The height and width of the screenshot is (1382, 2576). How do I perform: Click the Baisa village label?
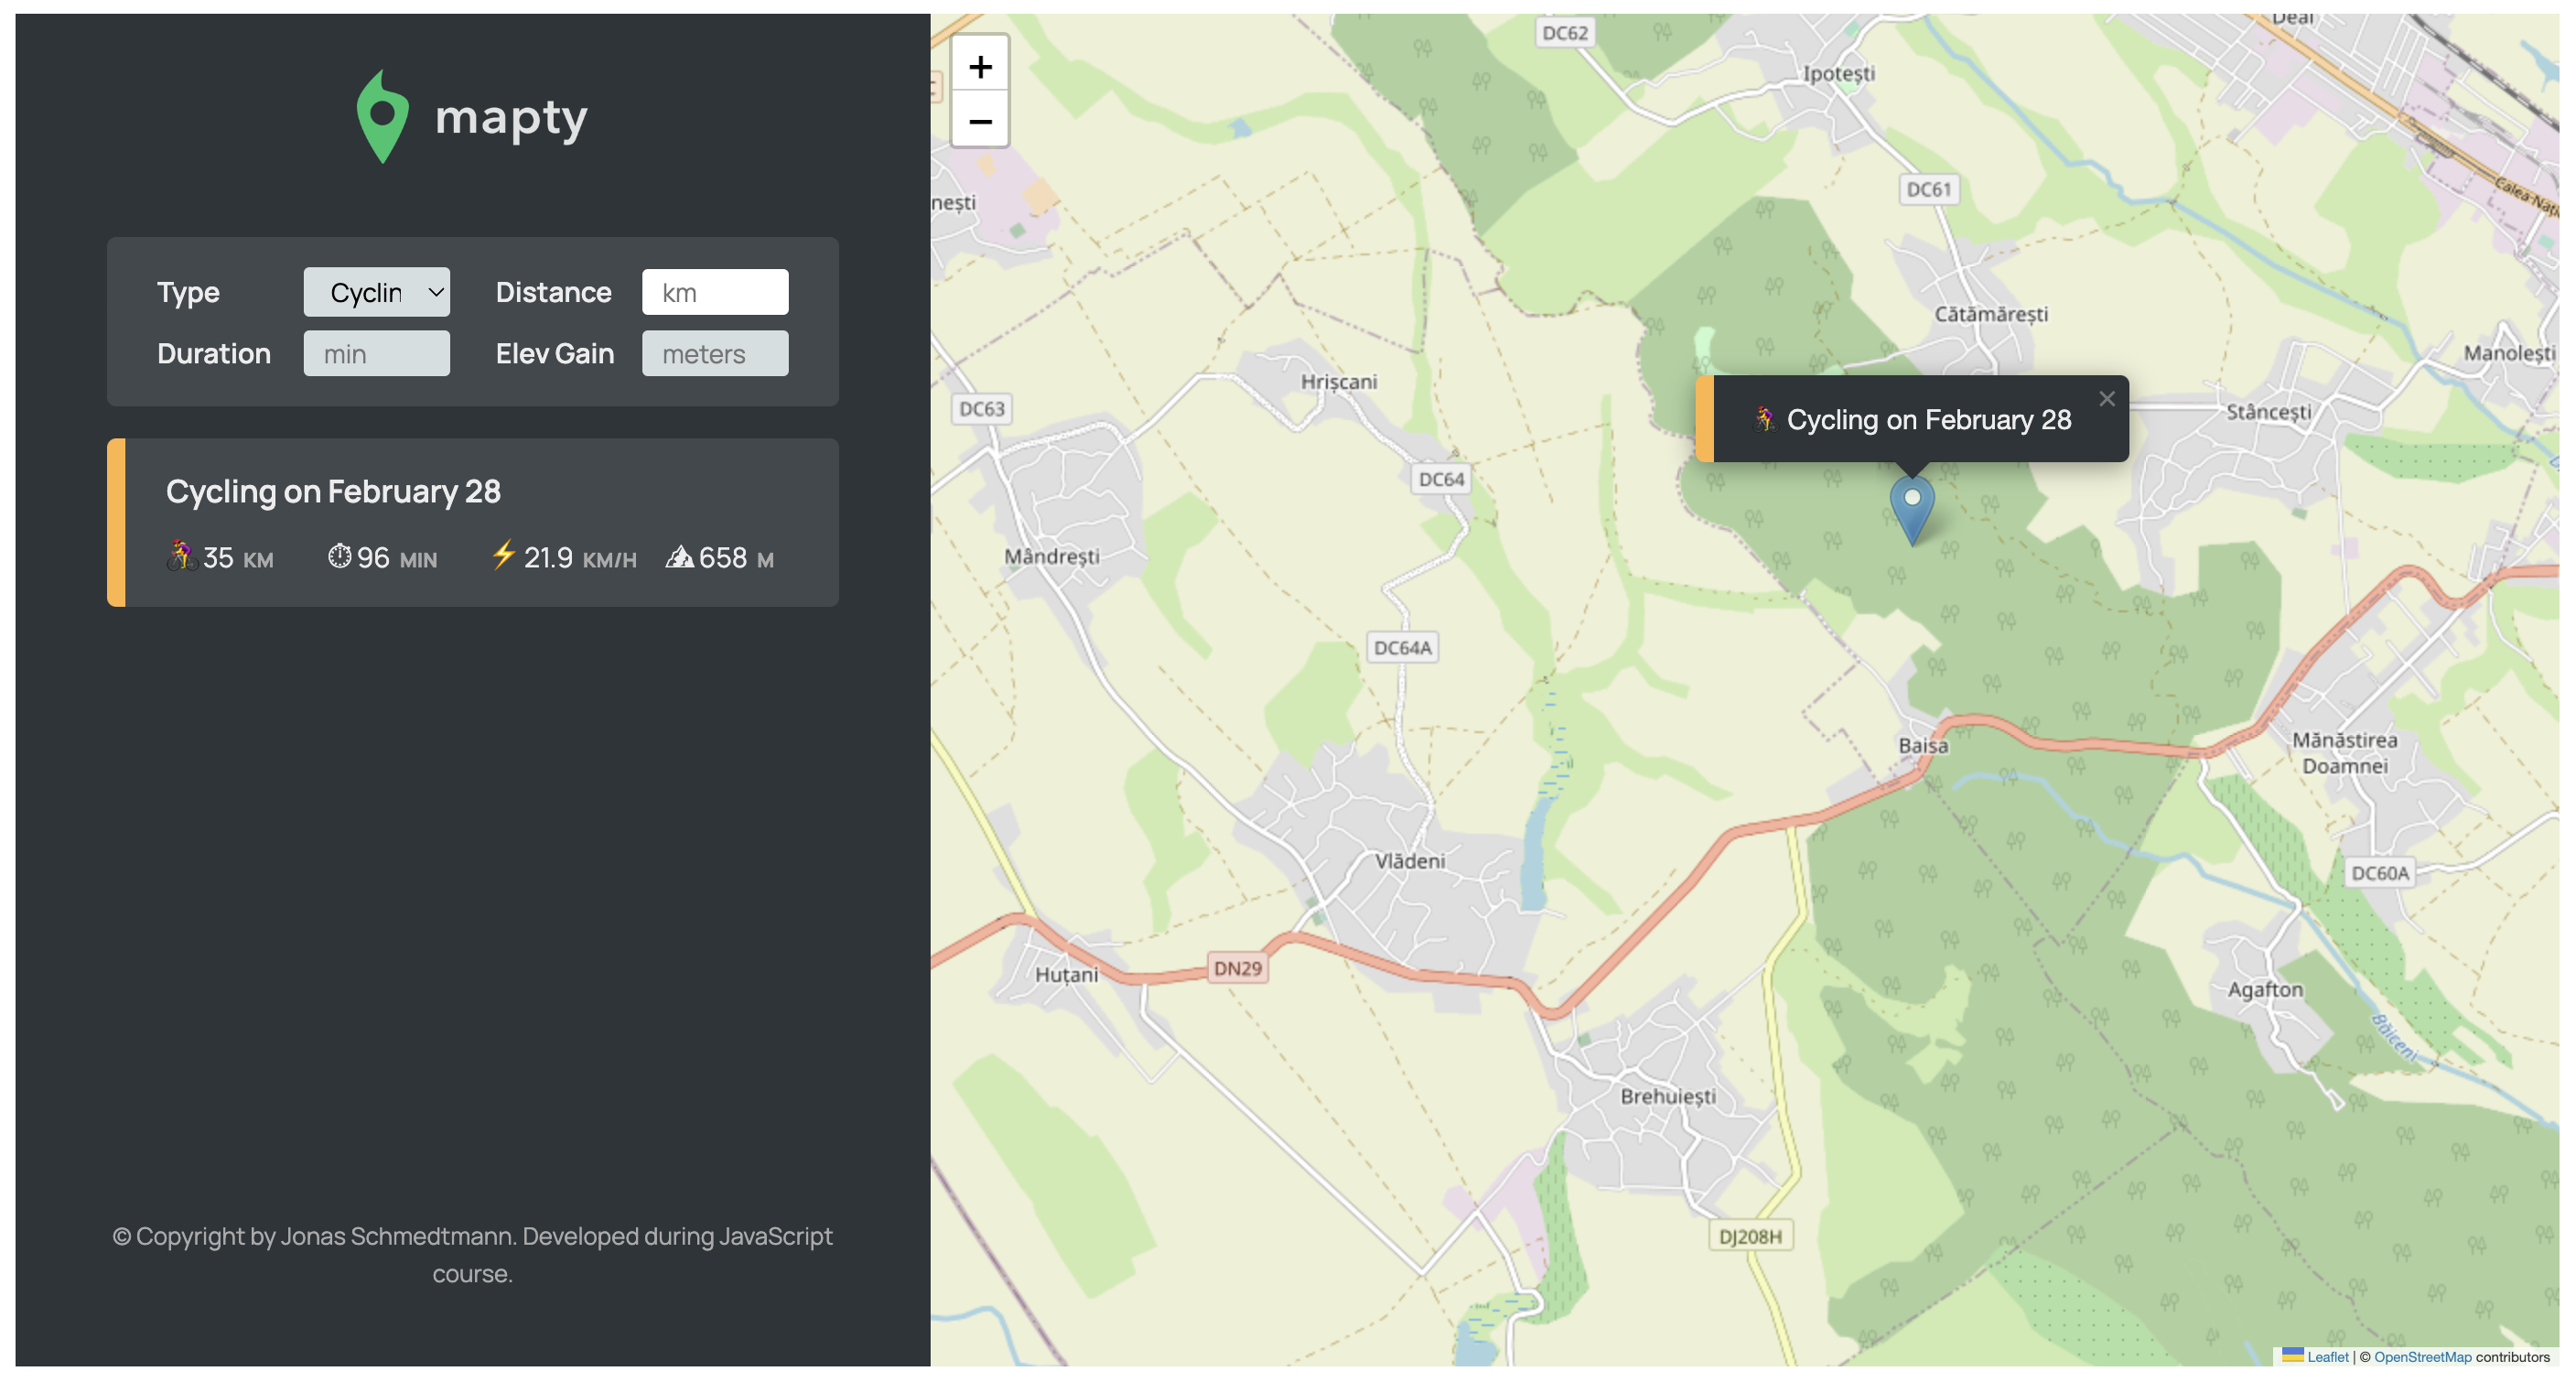pyautogui.click(x=1923, y=745)
